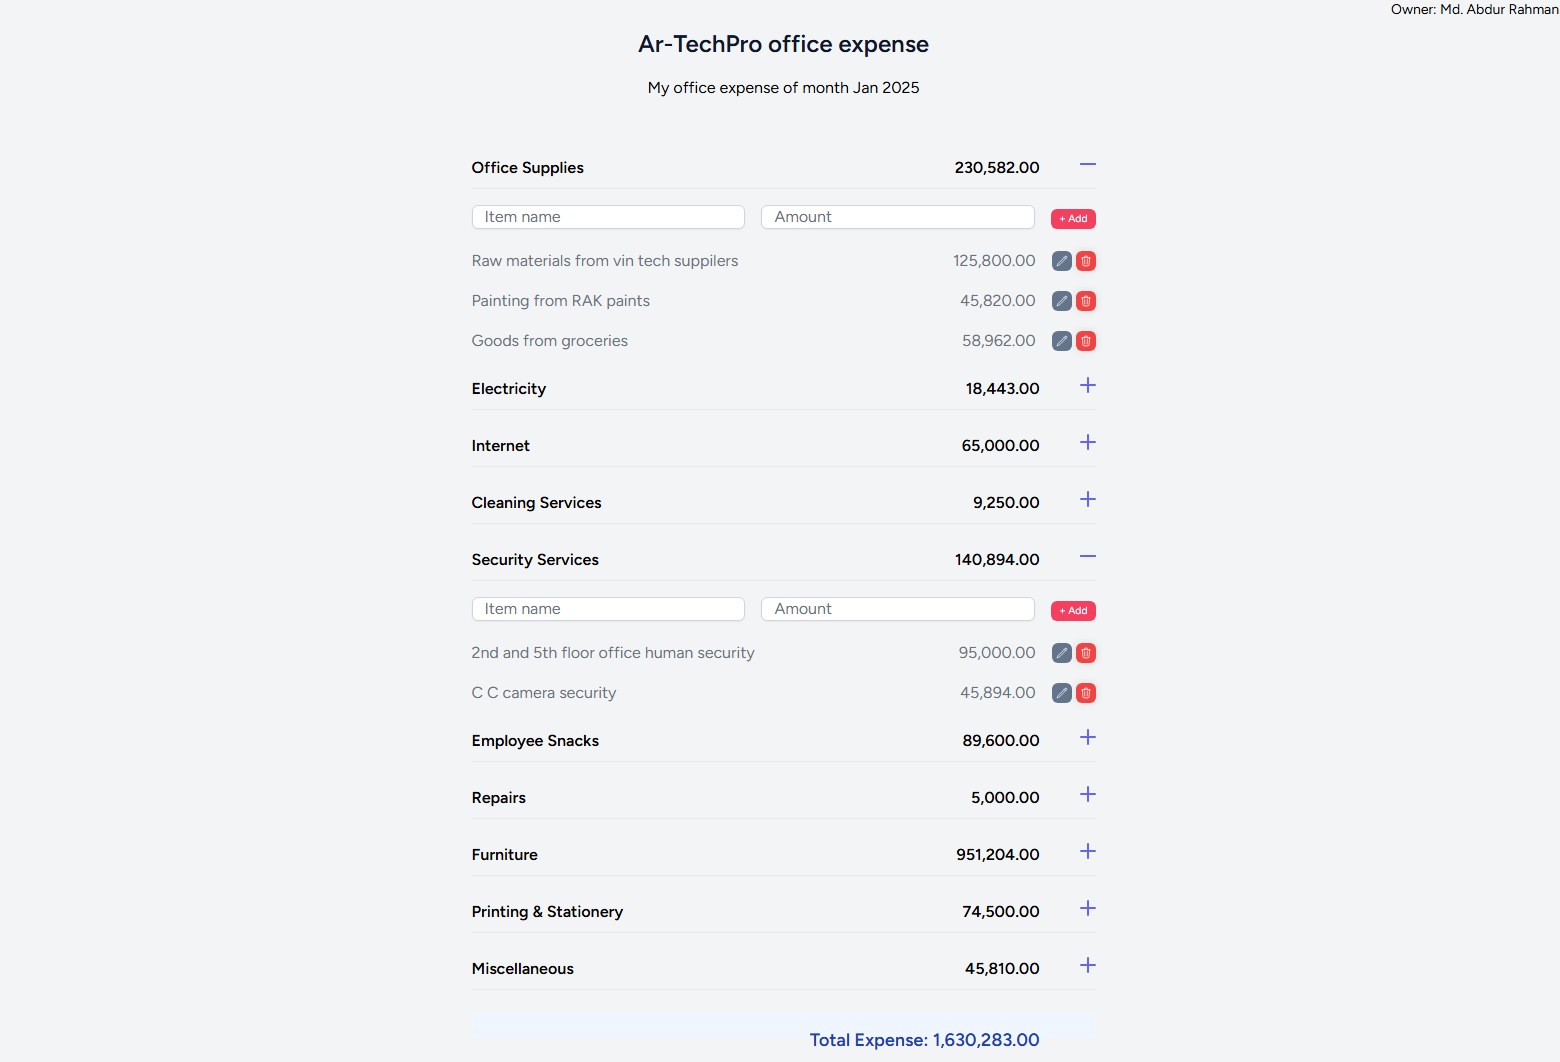Delete the Painting from RAK paints item
1560x1062 pixels.
pos(1086,301)
